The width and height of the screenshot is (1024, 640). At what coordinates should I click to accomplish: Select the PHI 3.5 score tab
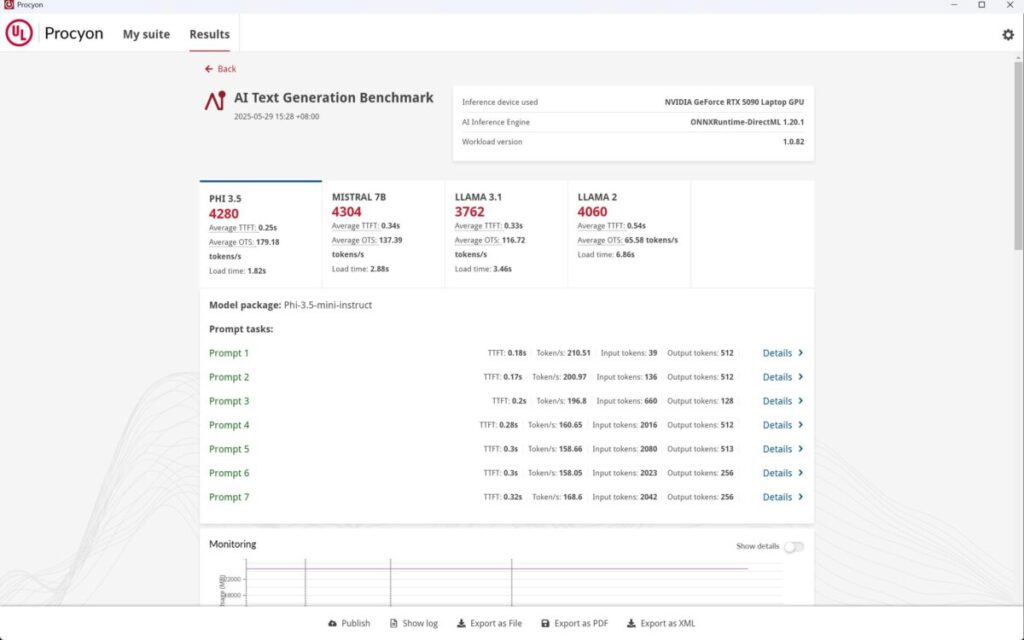[x=261, y=234]
